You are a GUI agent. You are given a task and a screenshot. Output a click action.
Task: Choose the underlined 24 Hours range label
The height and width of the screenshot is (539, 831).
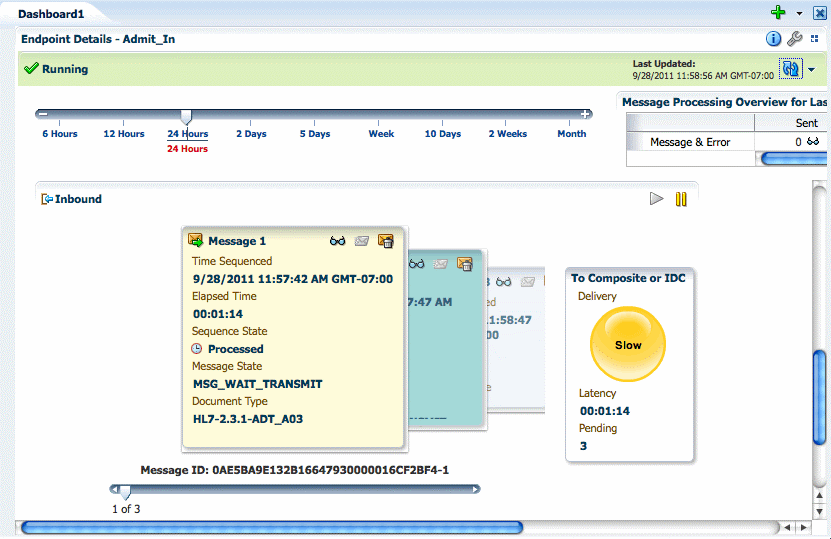pos(188,134)
